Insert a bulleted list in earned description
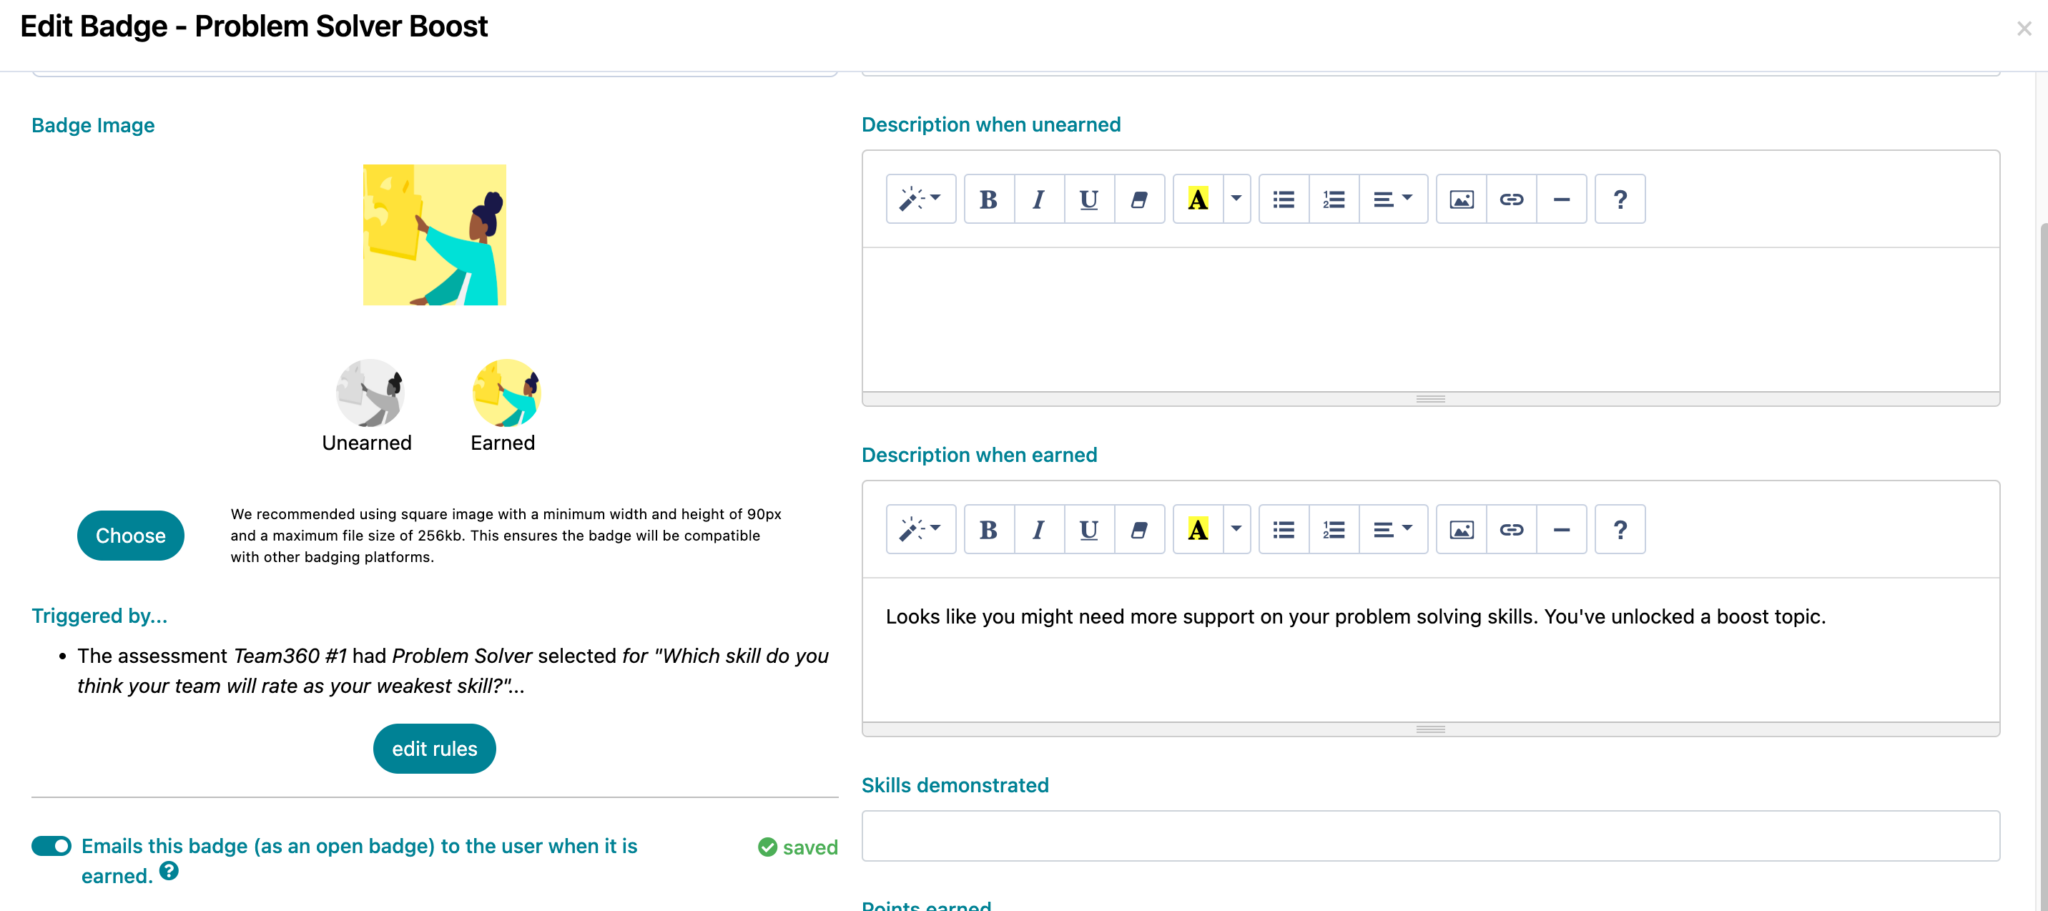2048x911 pixels. (1283, 529)
